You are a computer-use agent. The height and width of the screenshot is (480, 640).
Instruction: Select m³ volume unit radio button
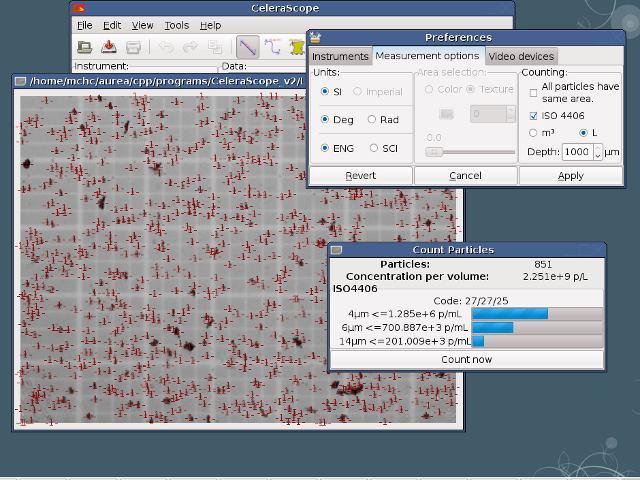[533, 133]
